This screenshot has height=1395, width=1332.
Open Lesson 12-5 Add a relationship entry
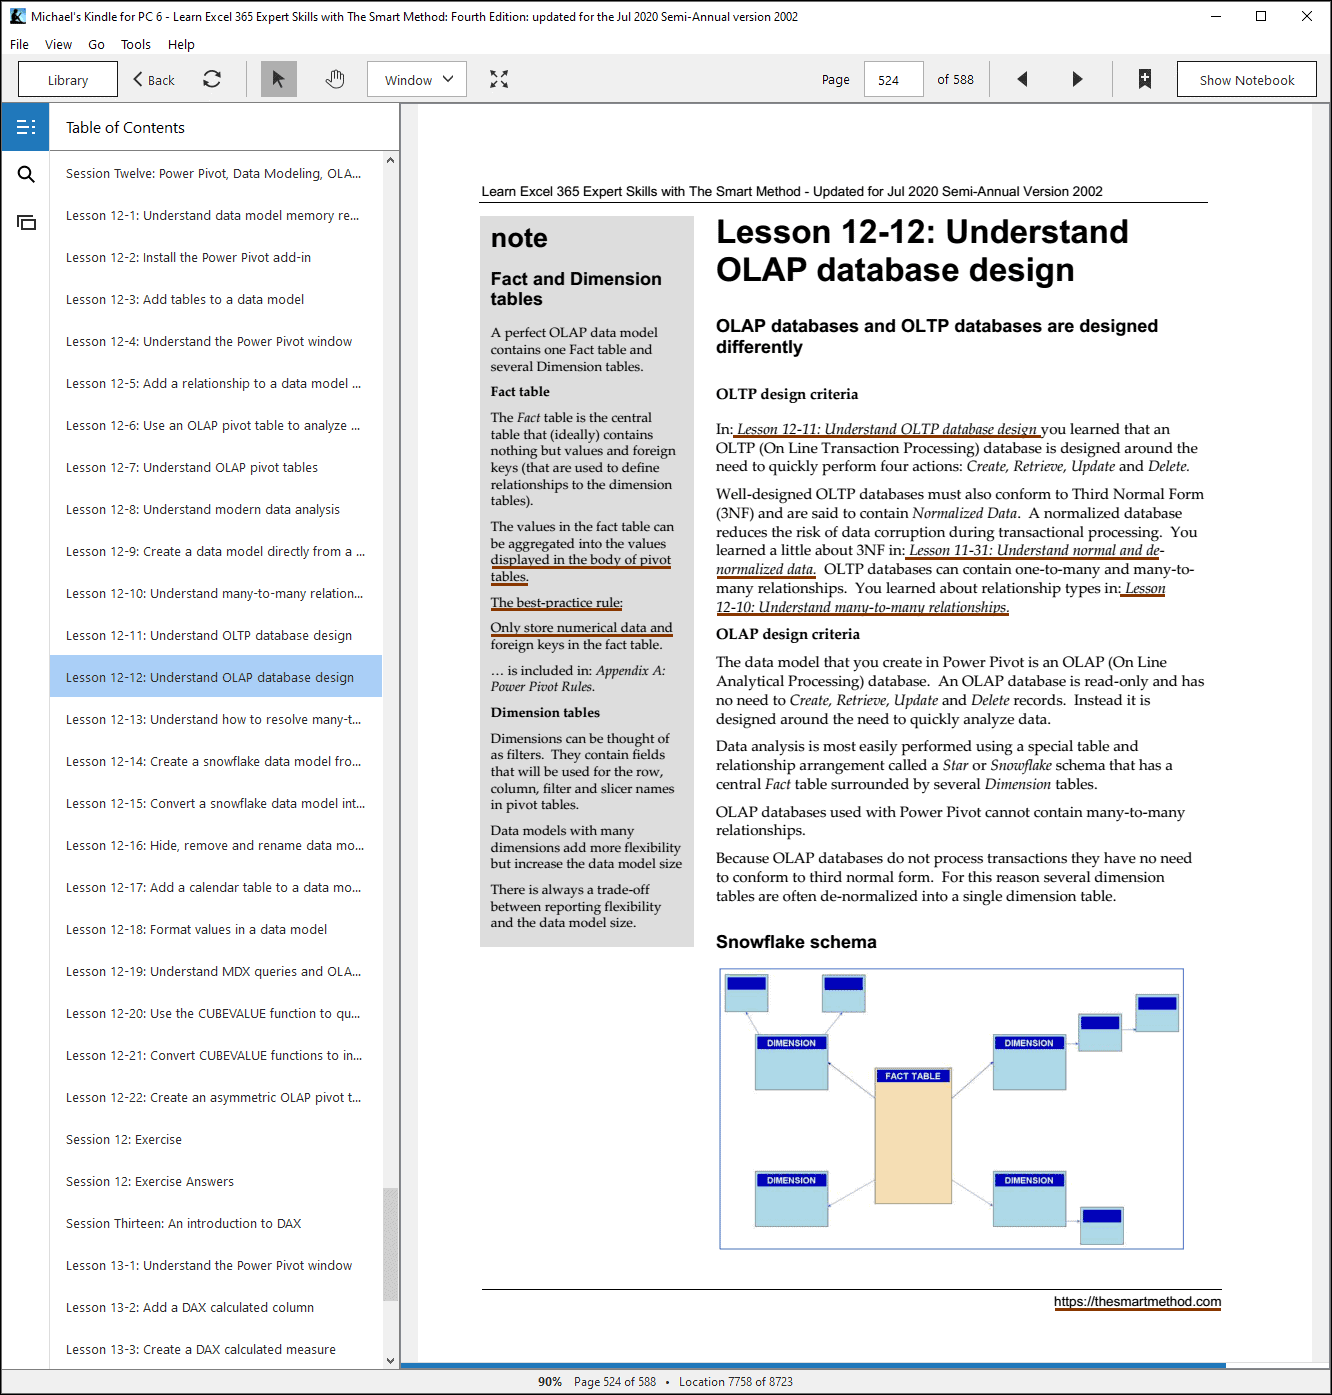[x=216, y=383]
